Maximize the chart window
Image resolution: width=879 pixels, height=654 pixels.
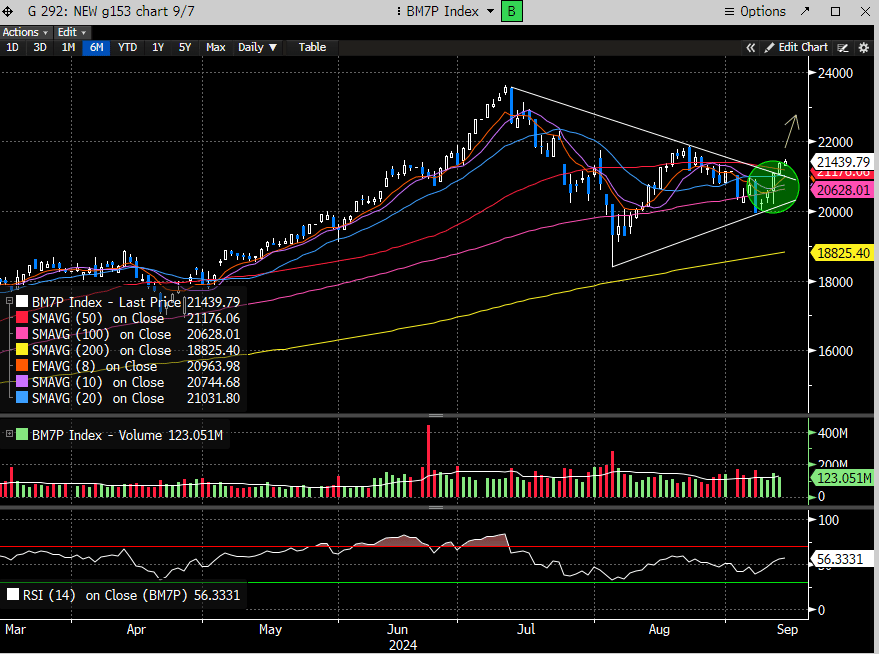pyautogui.click(x=835, y=11)
